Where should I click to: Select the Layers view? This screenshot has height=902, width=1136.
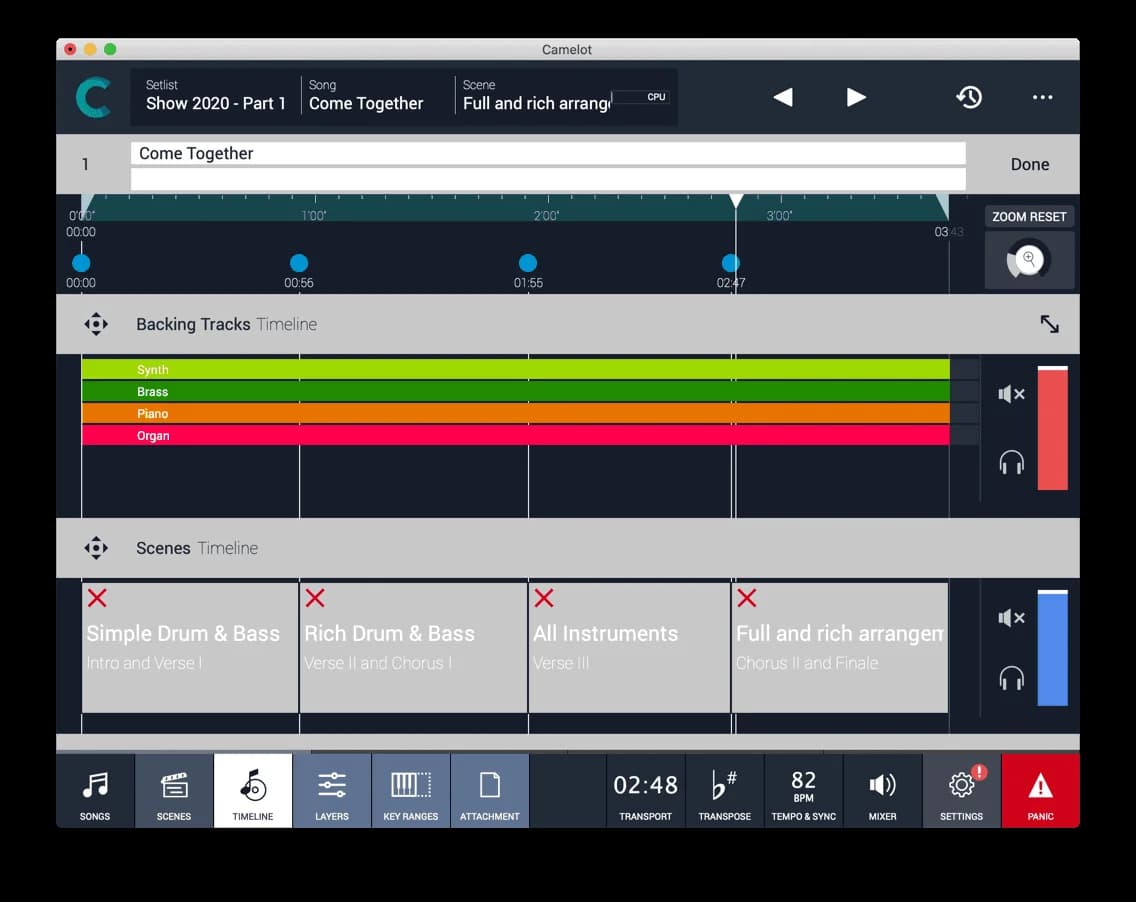click(332, 790)
